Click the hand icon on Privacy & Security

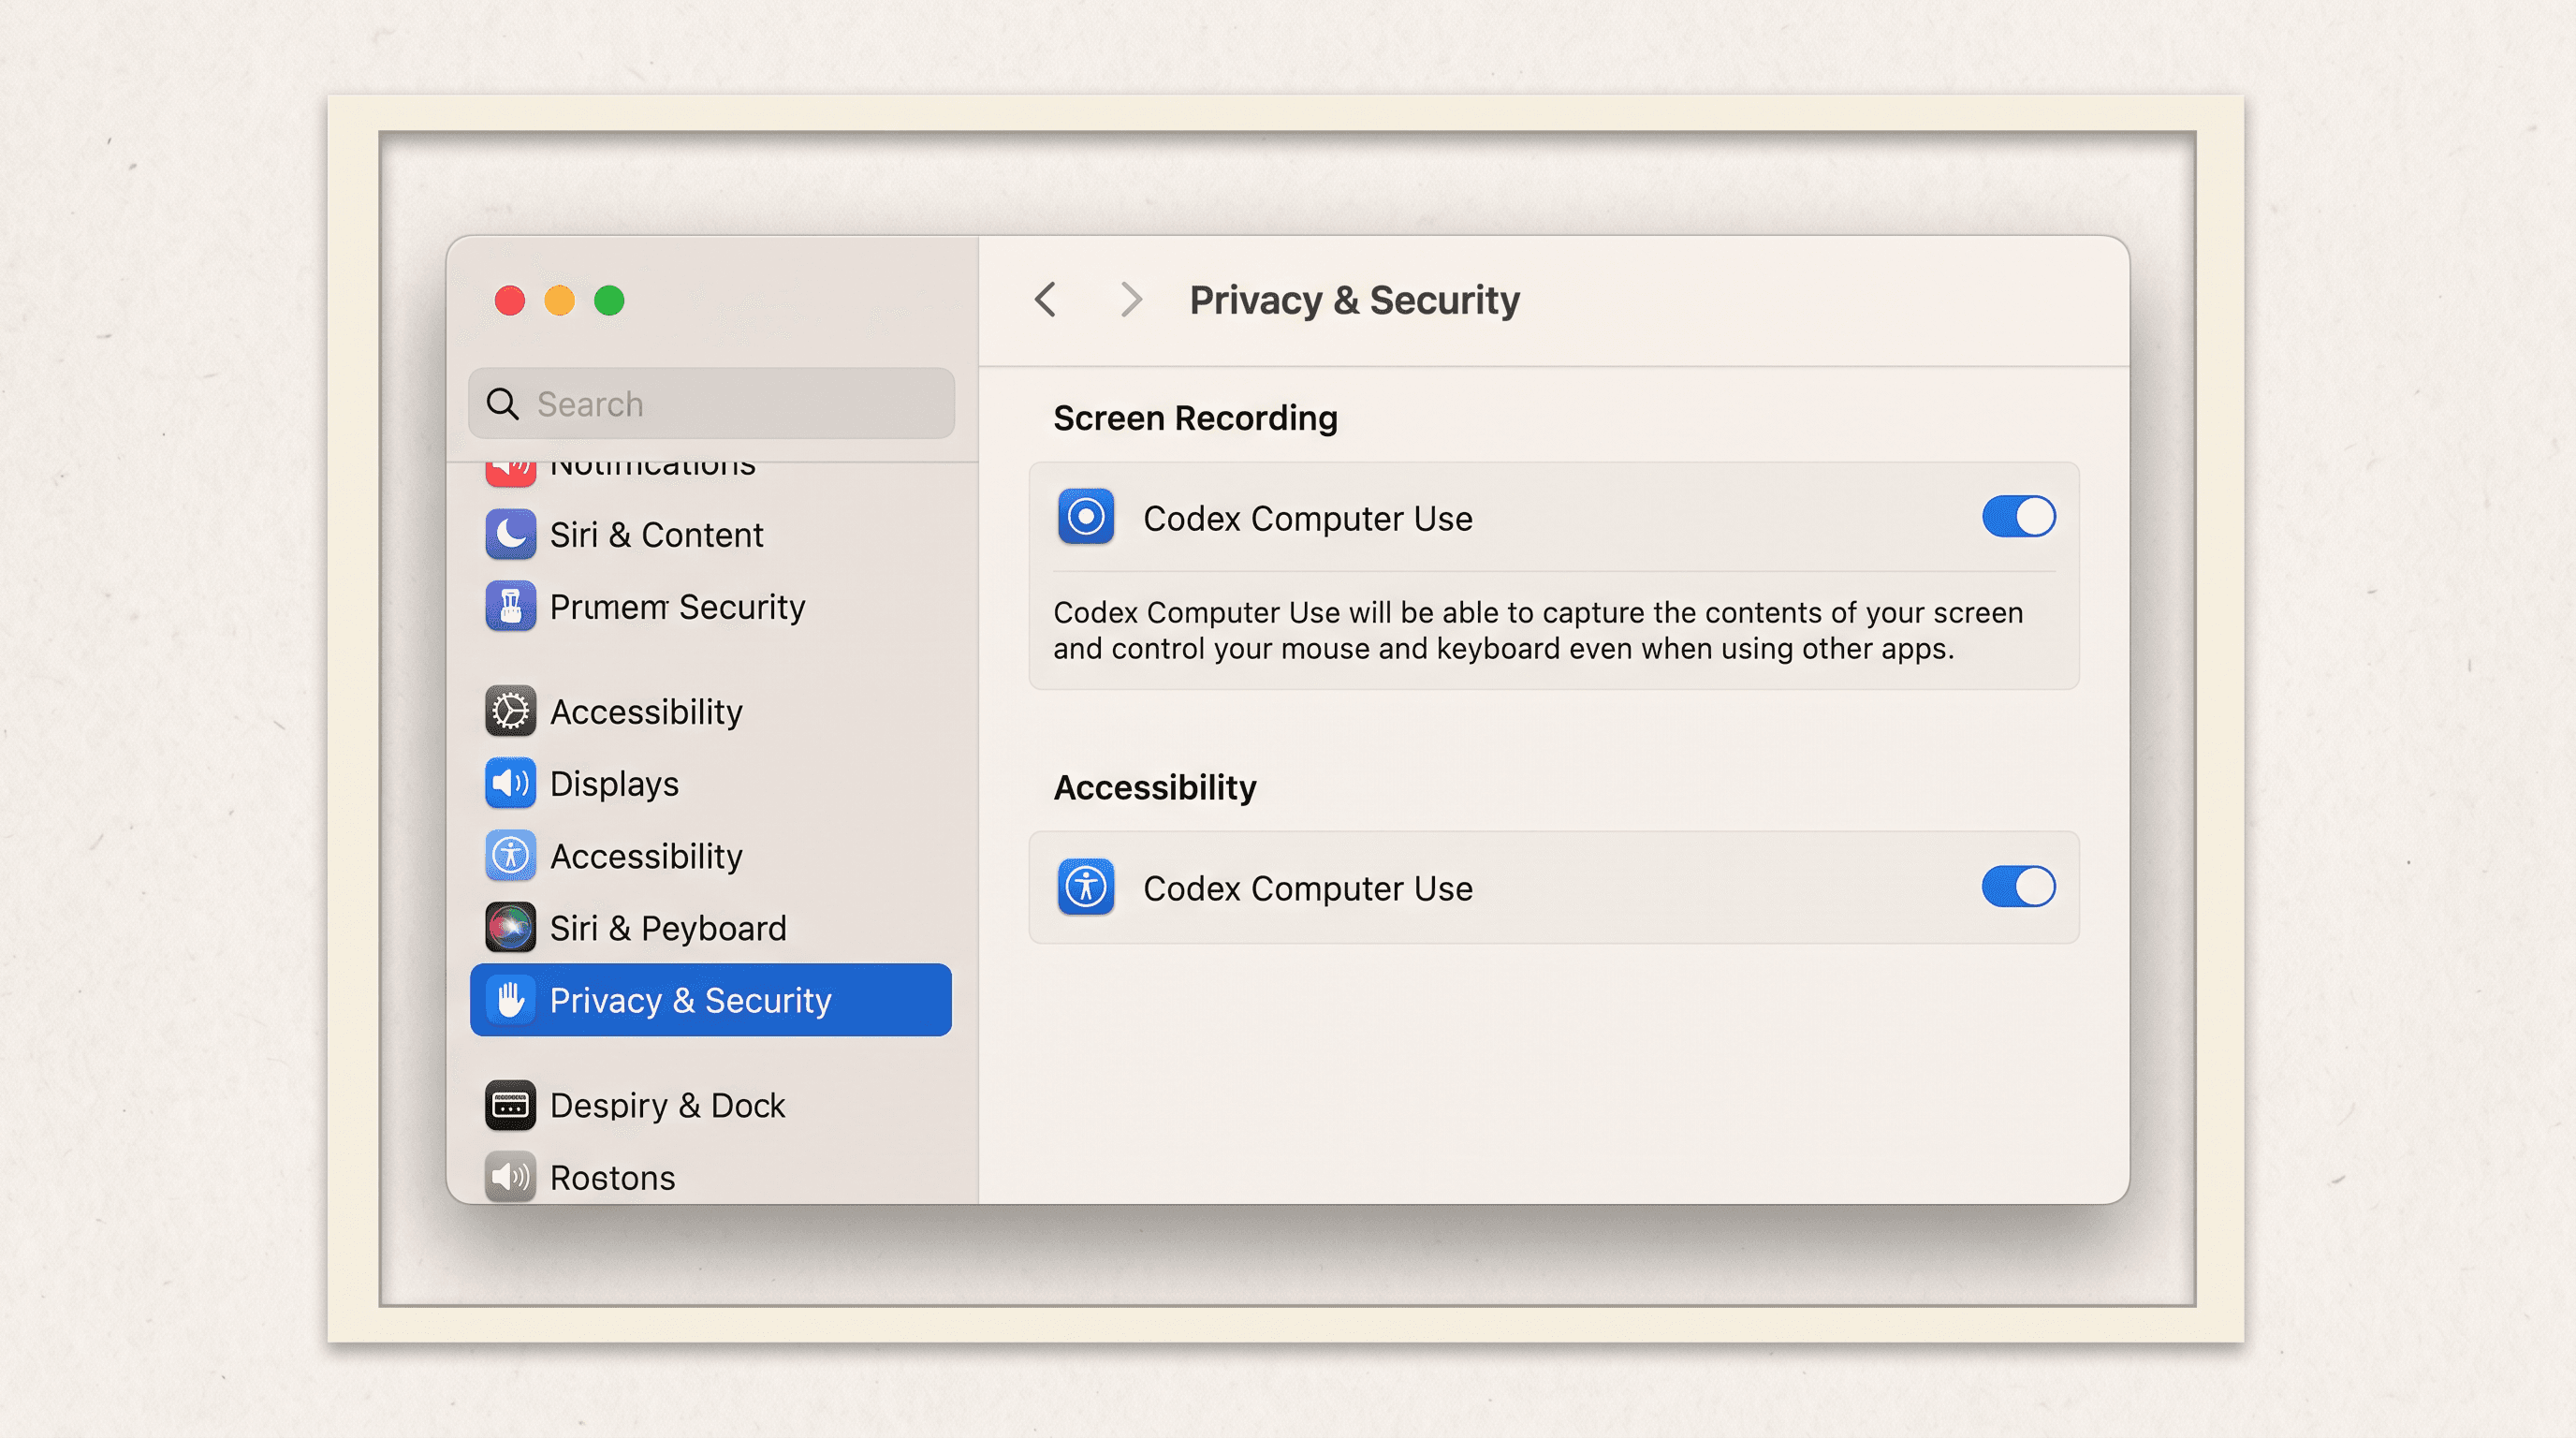click(510, 1000)
